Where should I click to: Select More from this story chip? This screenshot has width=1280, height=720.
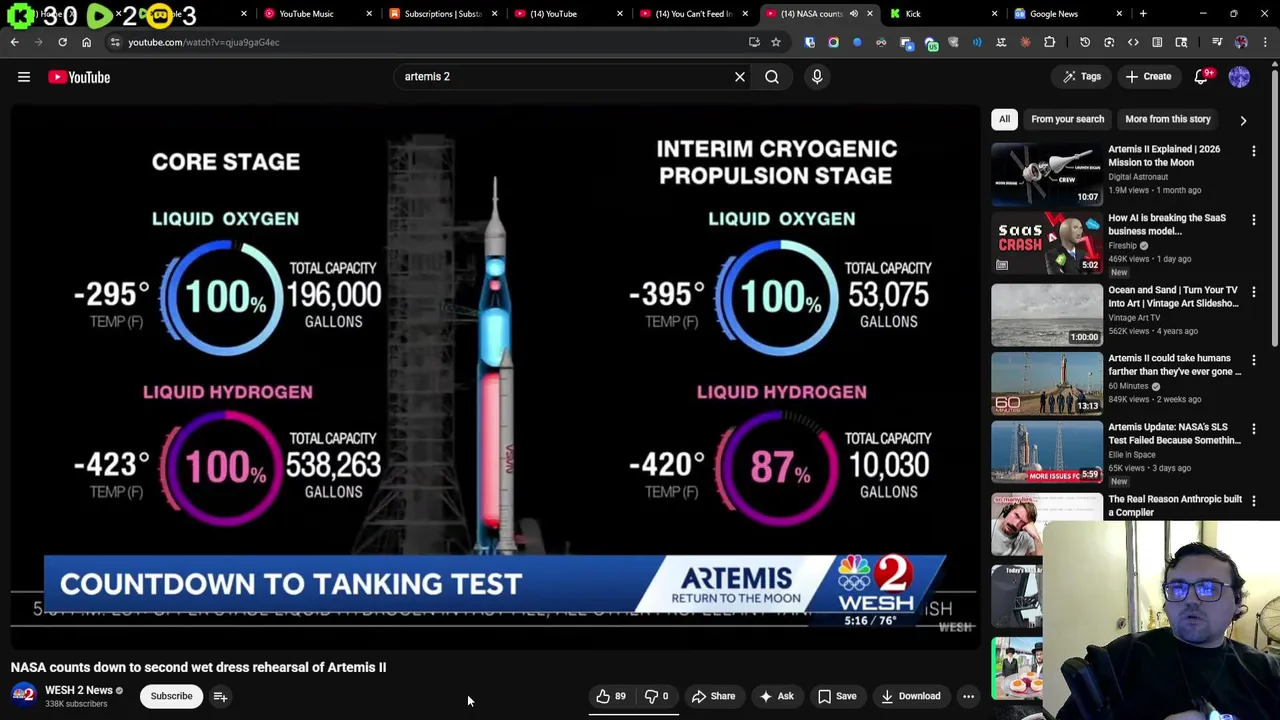click(x=1167, y=119)
